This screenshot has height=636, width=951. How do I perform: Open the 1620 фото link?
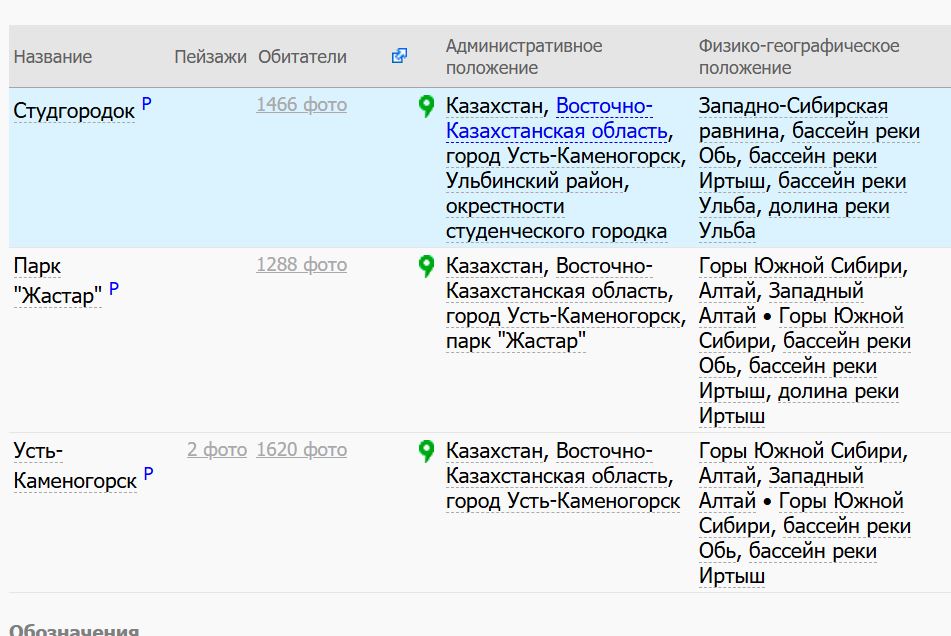[301, 450]
